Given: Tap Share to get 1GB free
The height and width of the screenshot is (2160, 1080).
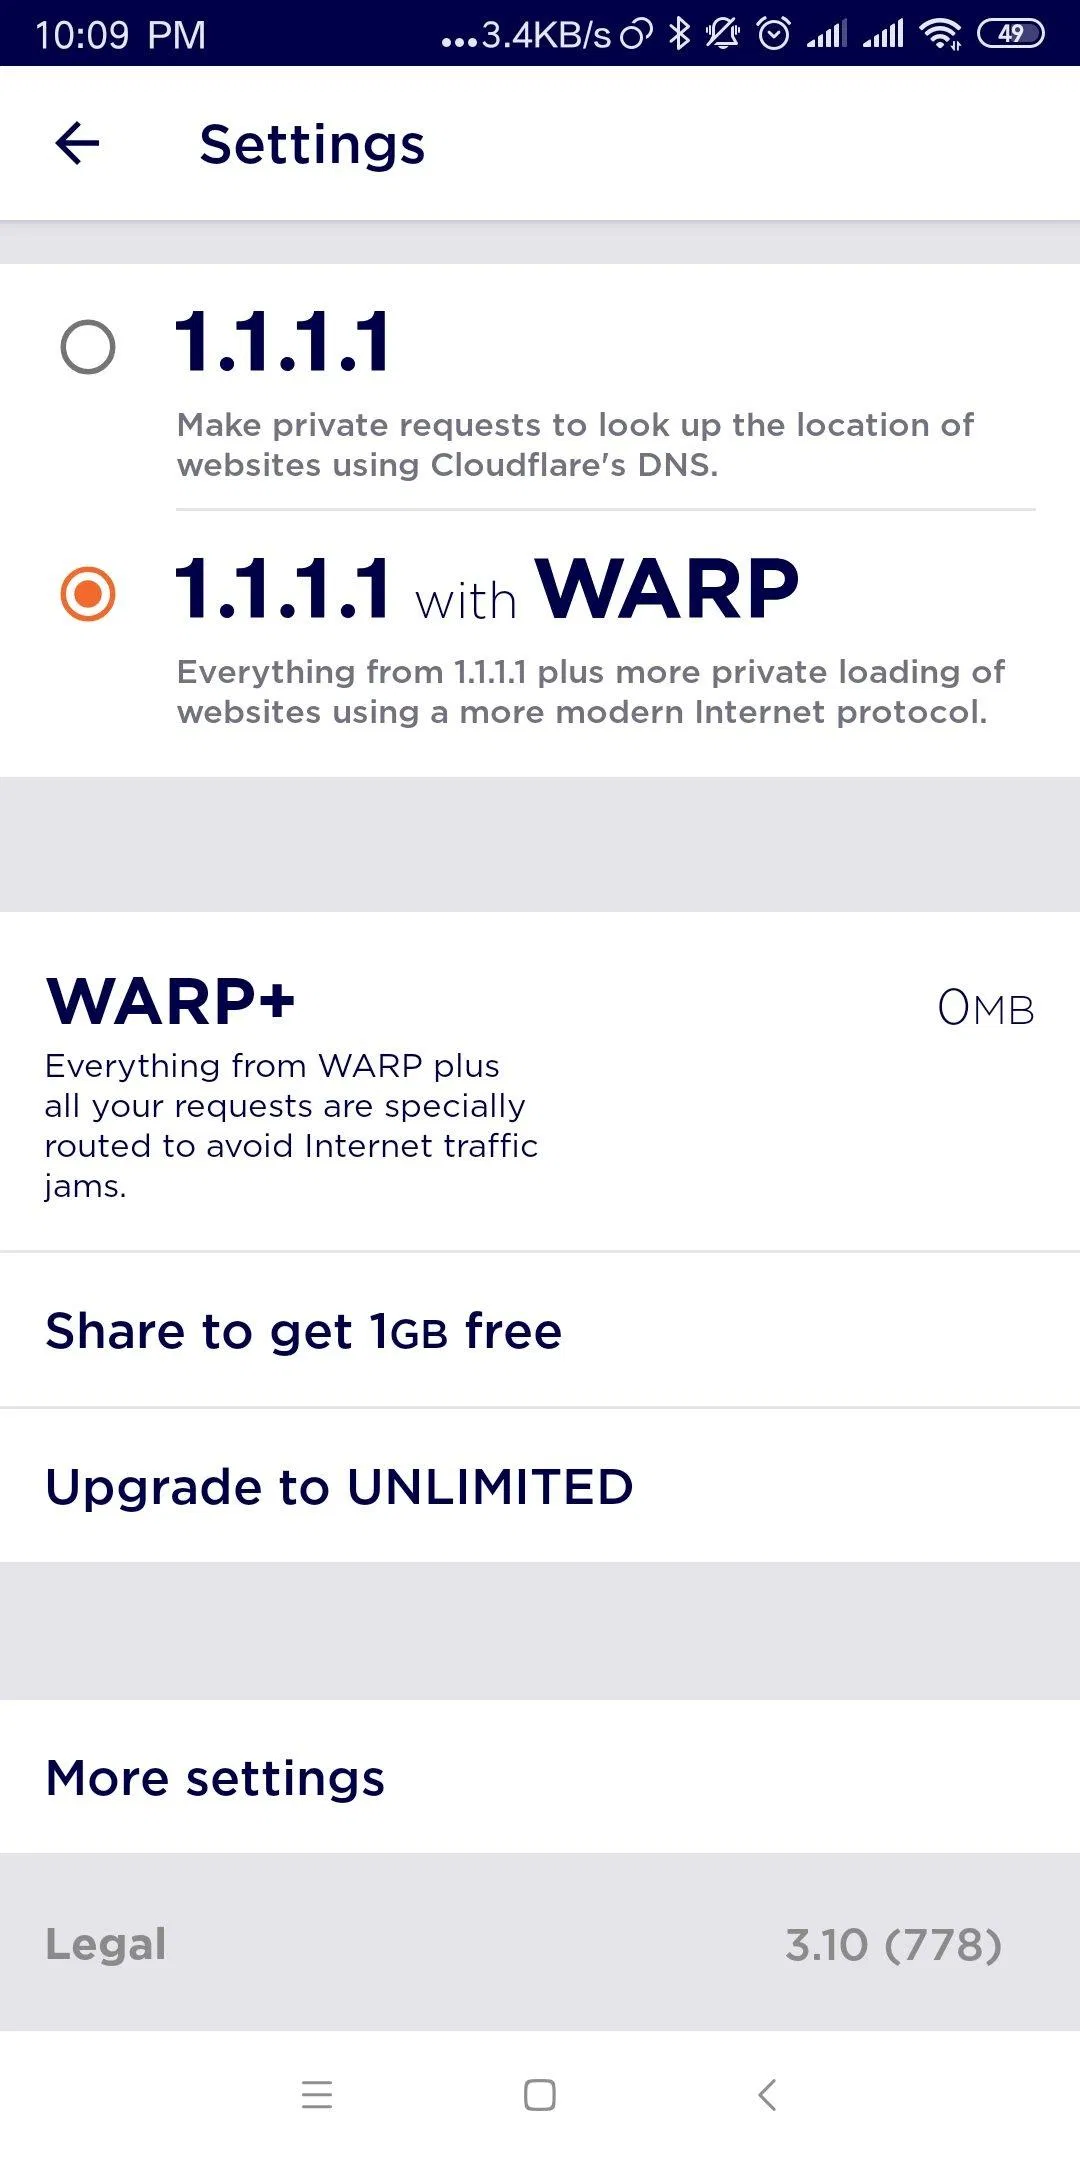Looking at the screenshot, I should 304,1331.
